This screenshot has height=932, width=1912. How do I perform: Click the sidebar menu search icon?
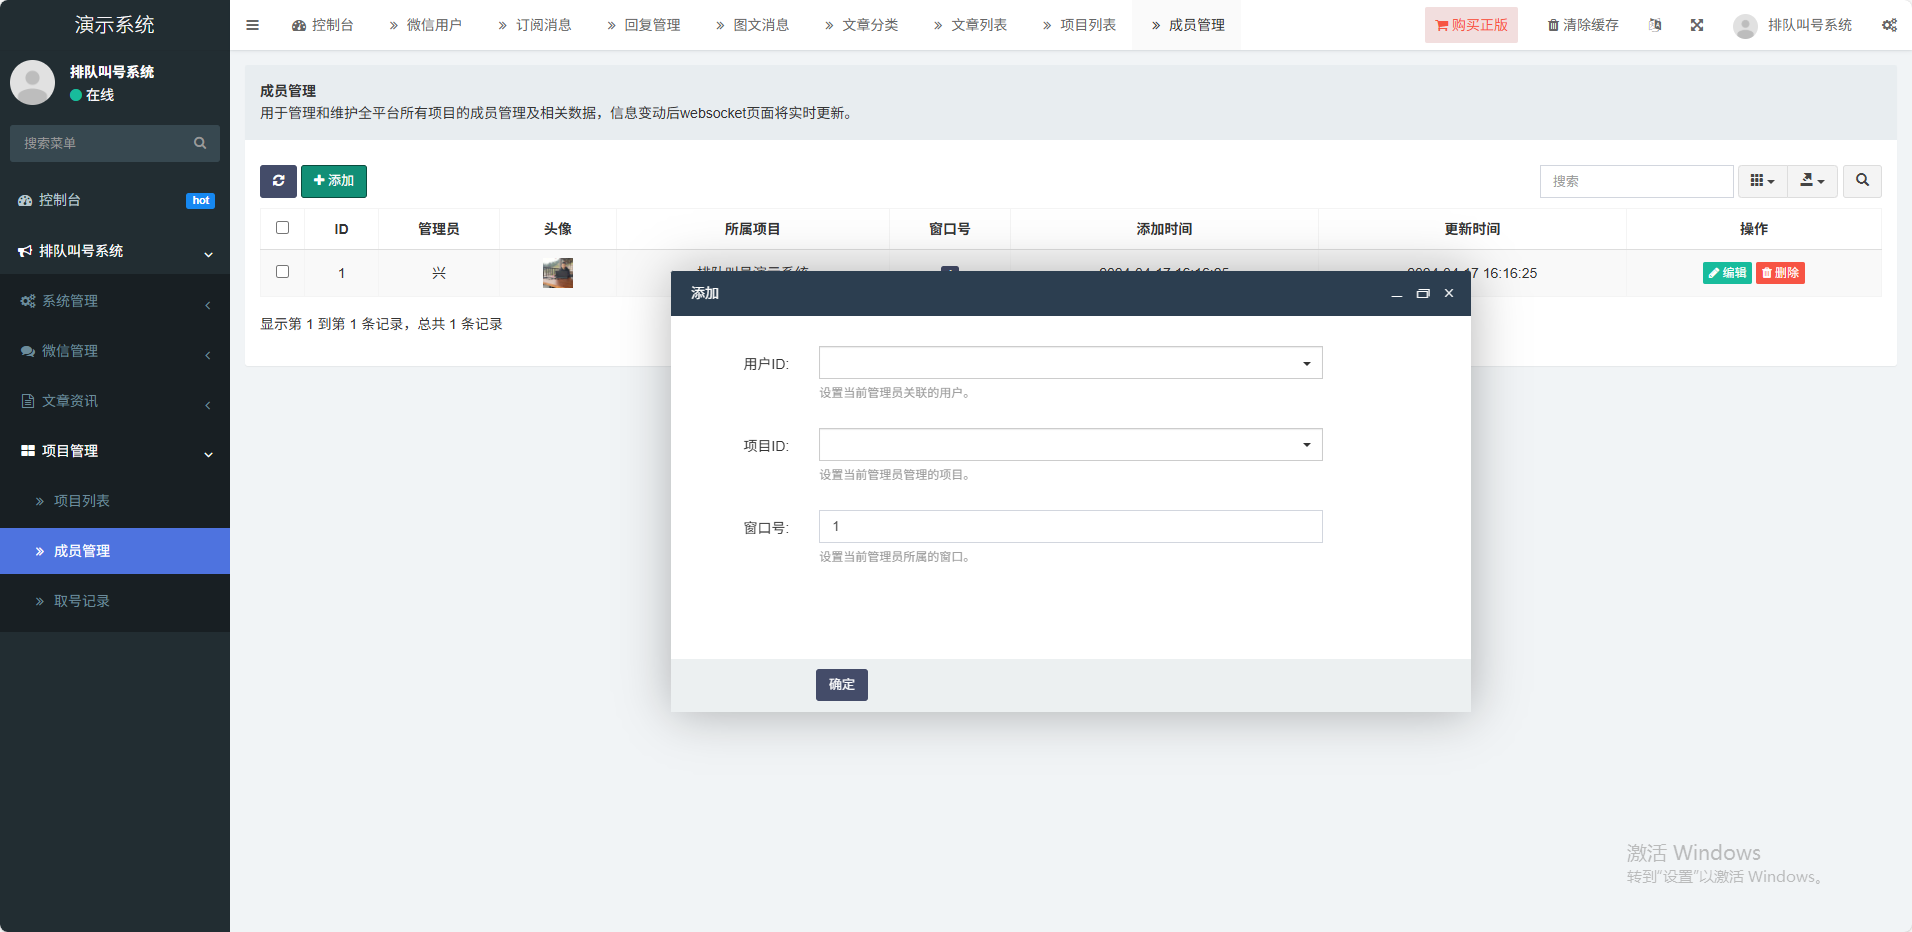point(200,143)
